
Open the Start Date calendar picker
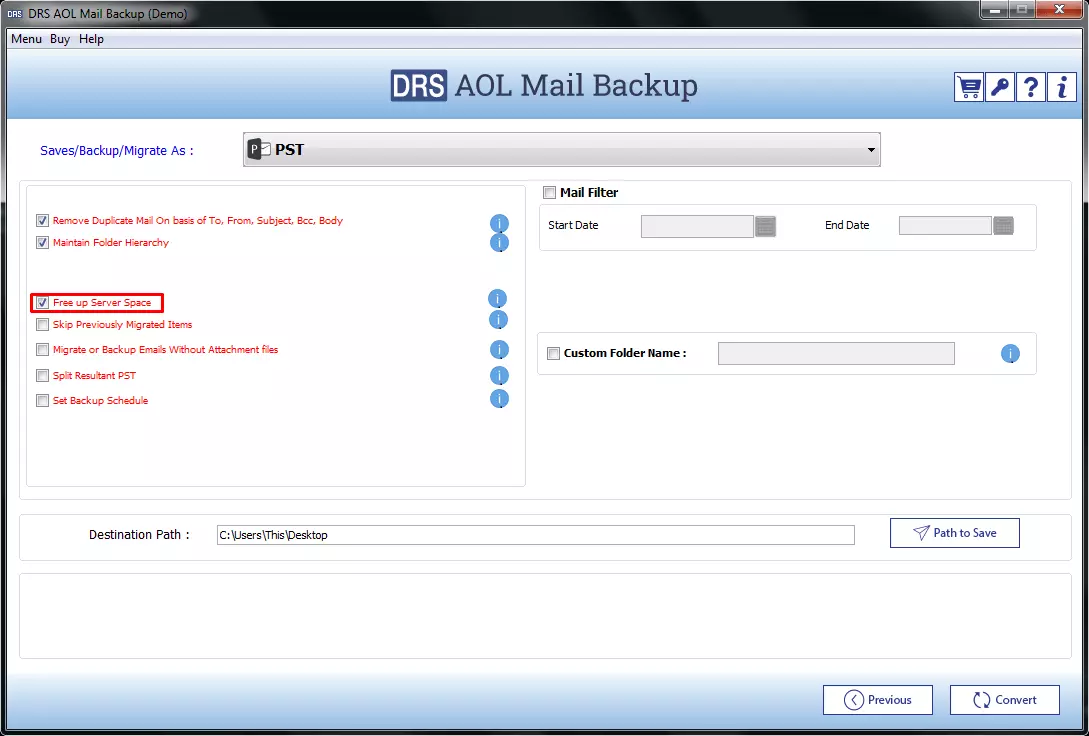765,226
